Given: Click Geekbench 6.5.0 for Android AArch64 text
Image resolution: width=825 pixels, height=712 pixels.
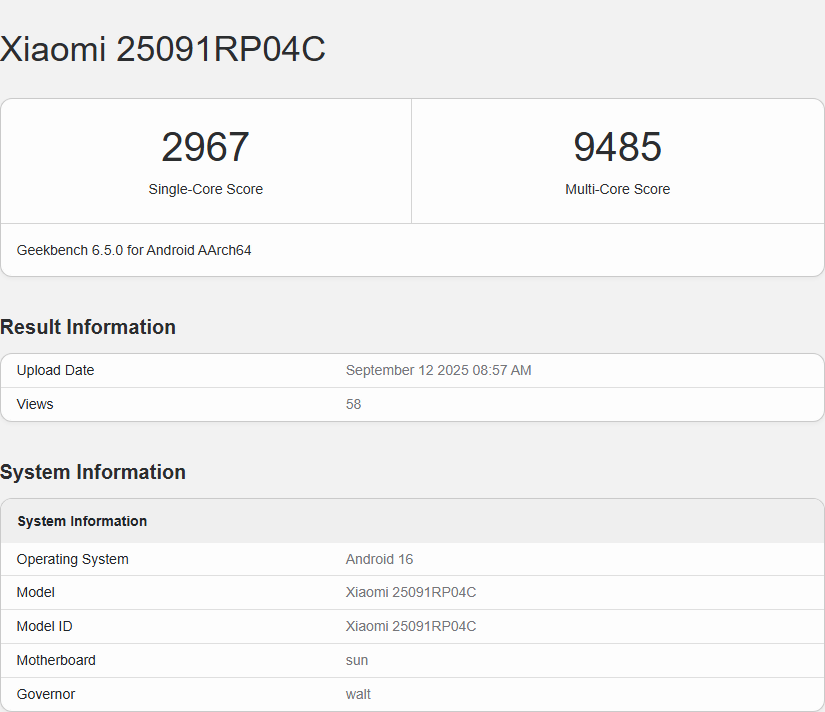Looking at the screenshot, I should (x=134, y=250).
